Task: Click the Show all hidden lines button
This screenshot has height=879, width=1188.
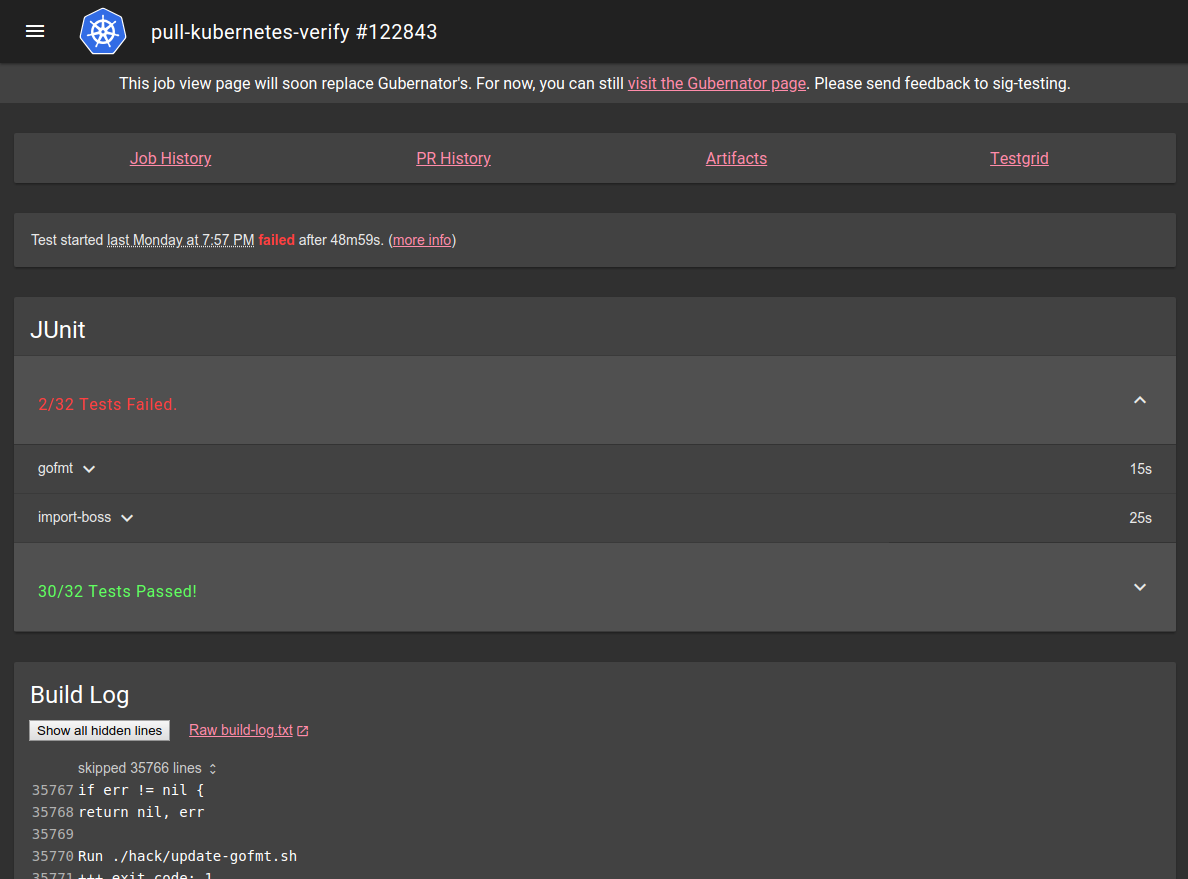Action: click(99, 731)
